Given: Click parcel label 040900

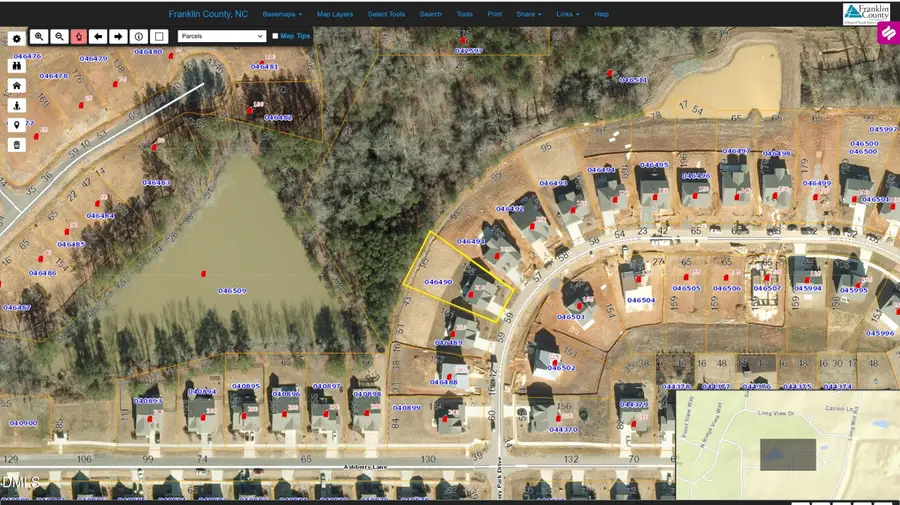Looking at the screenshot, I should pyautogui.click(x=24, y=423).
